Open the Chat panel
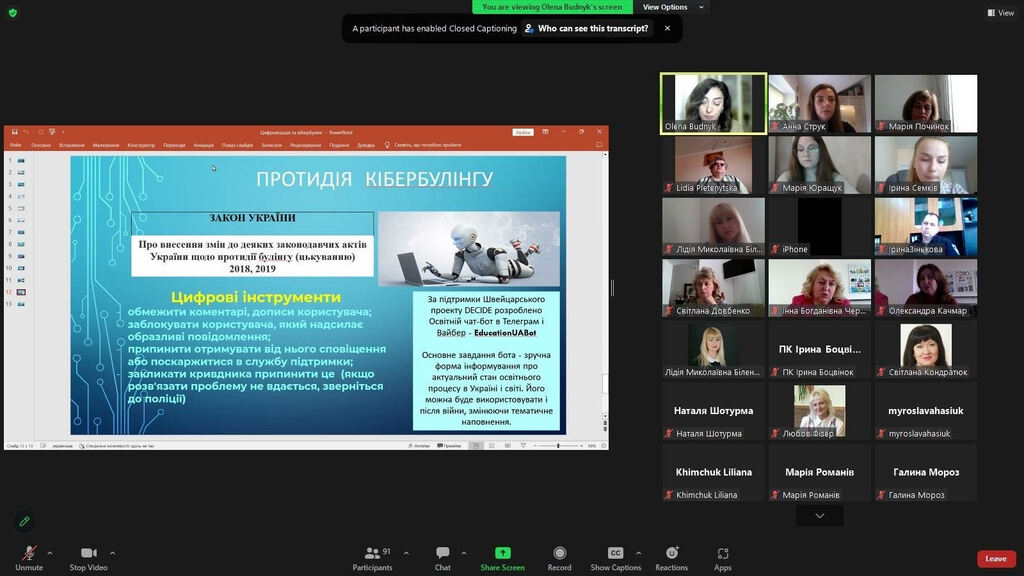This screenshot has height=576, width=1024. (442, 558)
